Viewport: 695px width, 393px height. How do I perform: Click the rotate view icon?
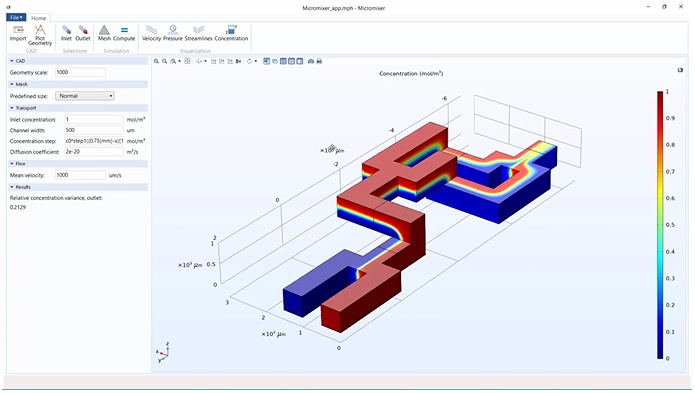[x=249, y=61]
